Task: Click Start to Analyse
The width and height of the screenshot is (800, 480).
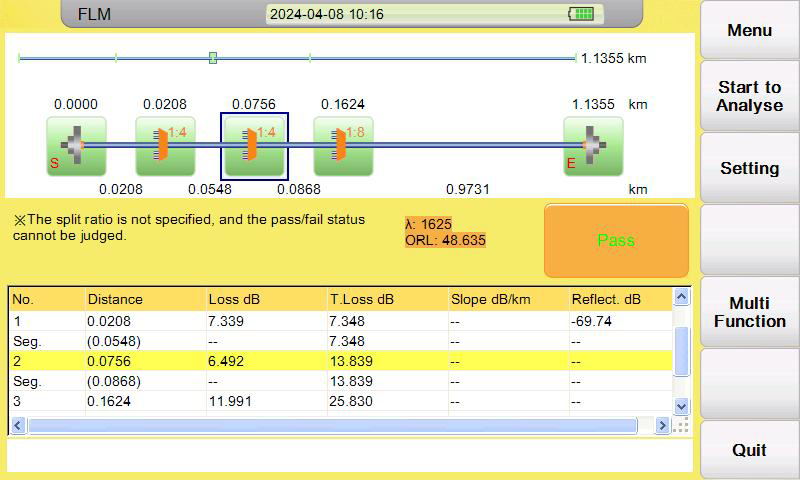Action: click(749, 96)
